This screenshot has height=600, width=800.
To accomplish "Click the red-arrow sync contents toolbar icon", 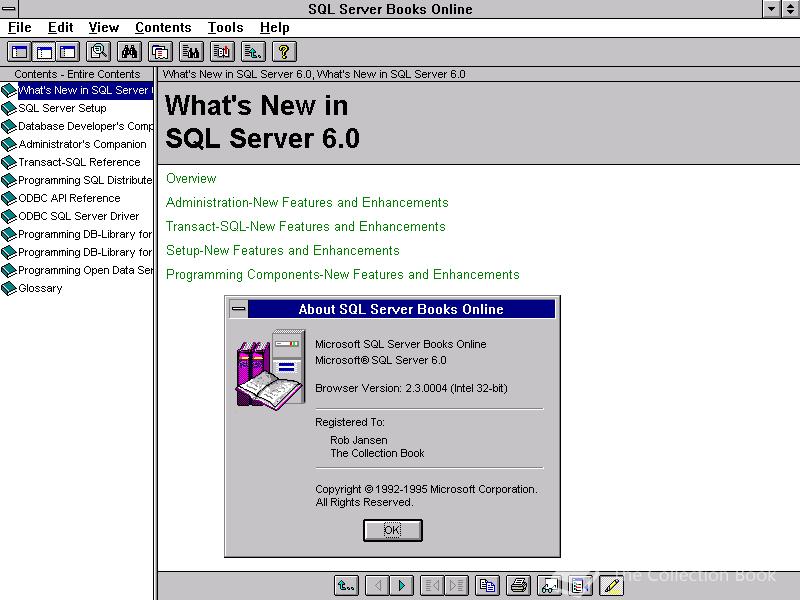I will coord(222,52).
